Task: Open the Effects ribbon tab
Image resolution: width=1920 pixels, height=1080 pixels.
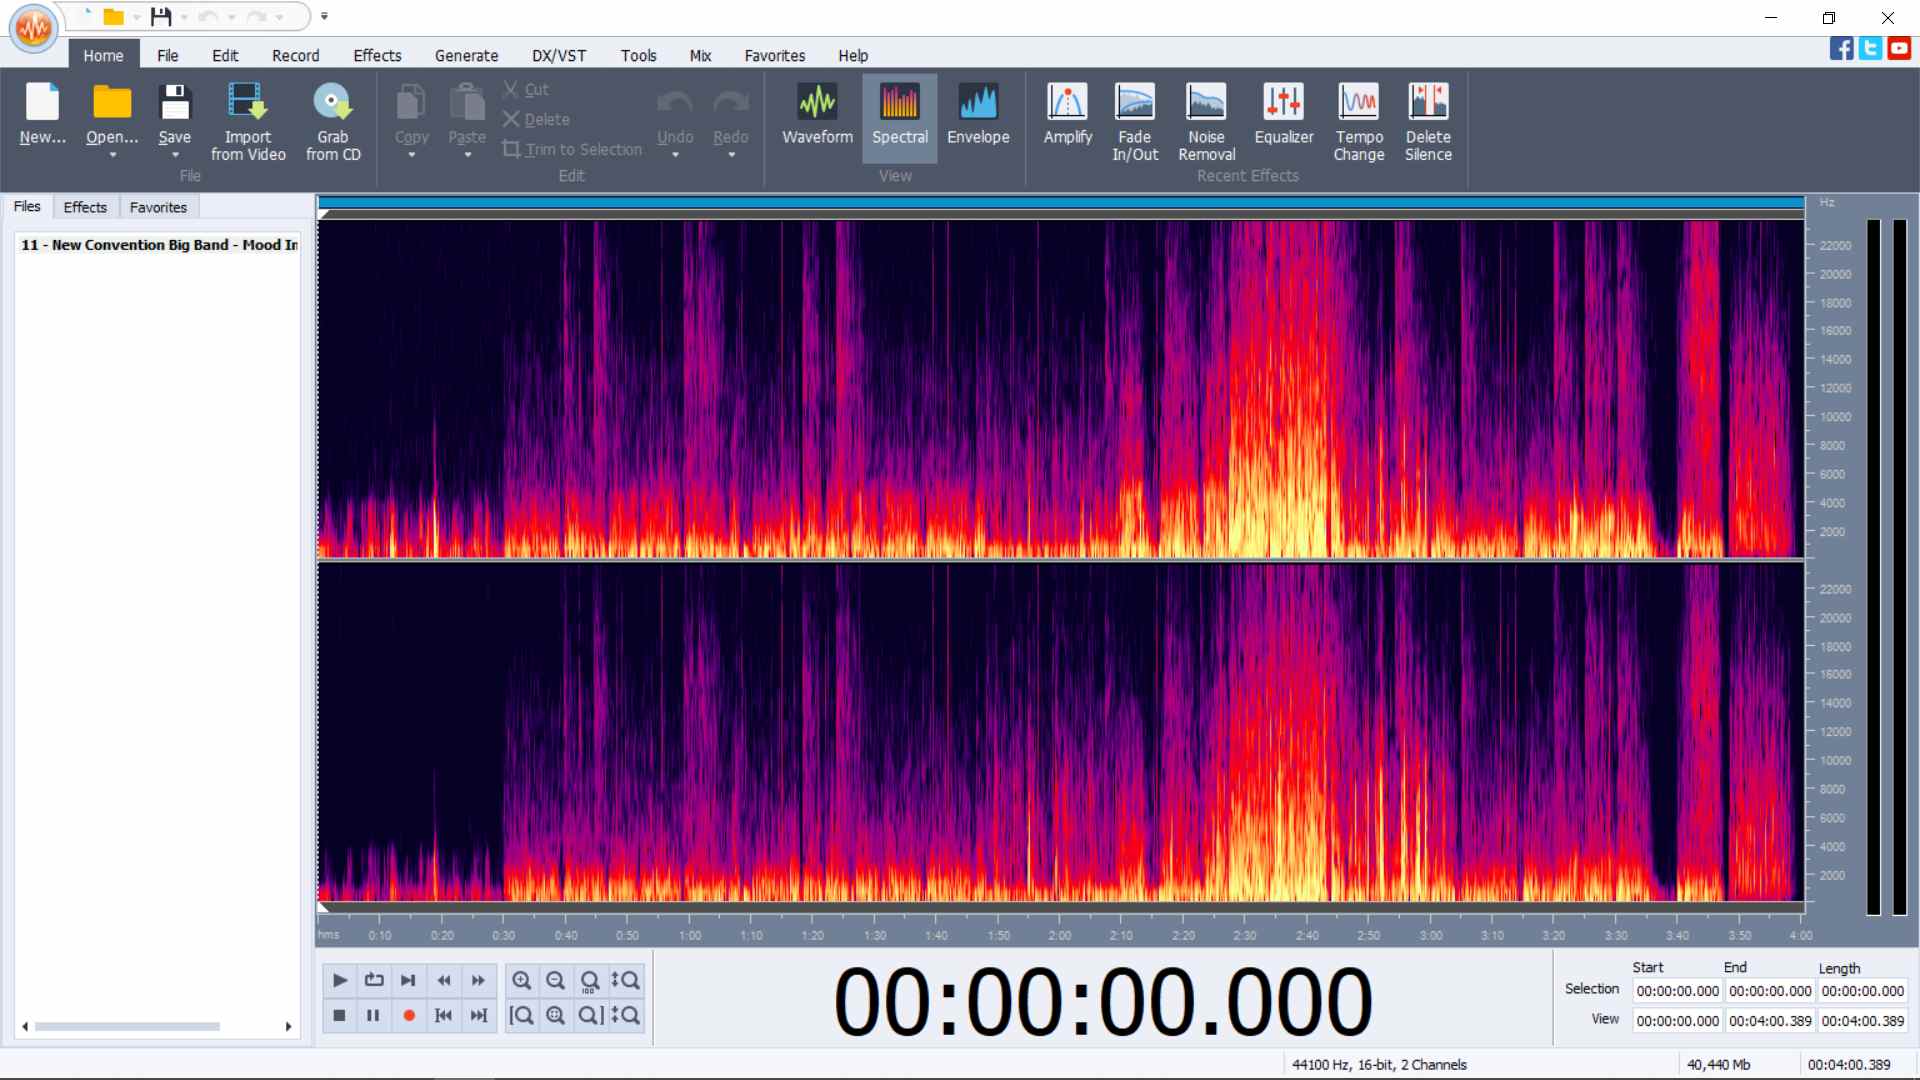Action: [377, 56]
